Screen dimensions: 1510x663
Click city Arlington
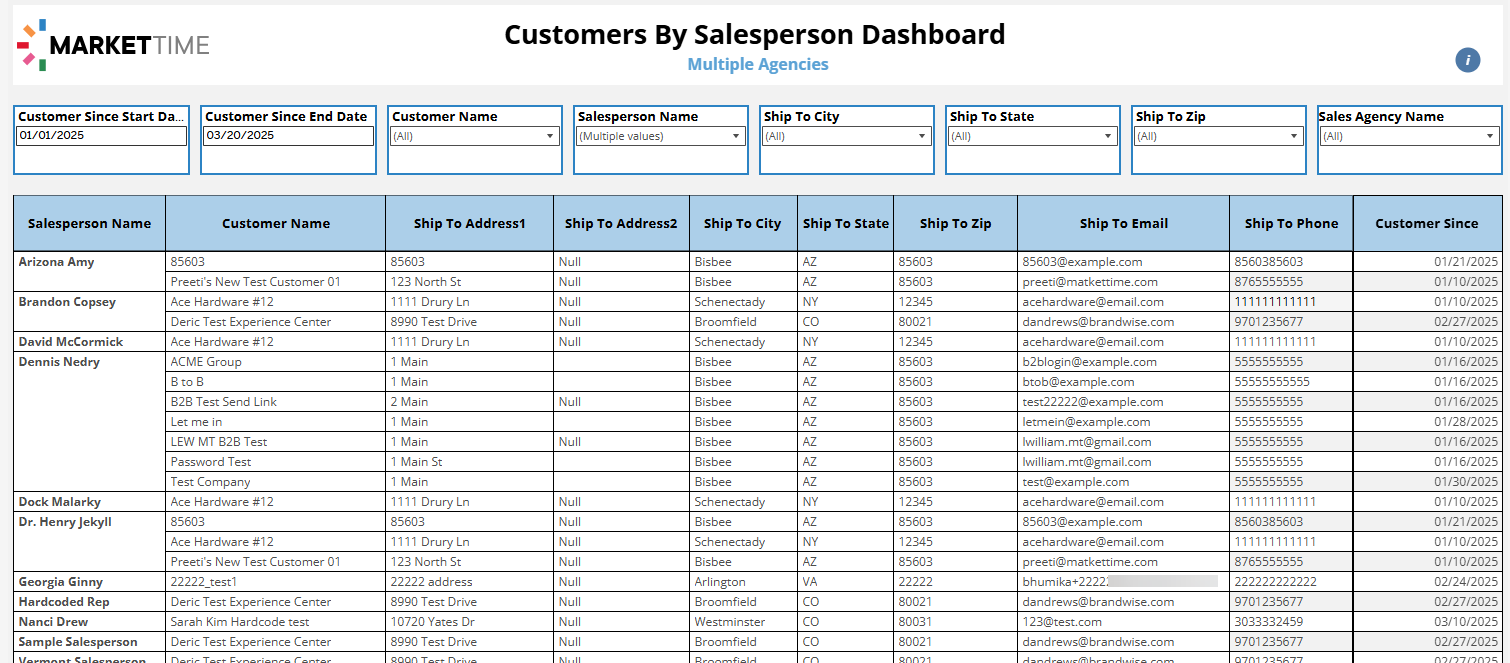click(720, 582)
